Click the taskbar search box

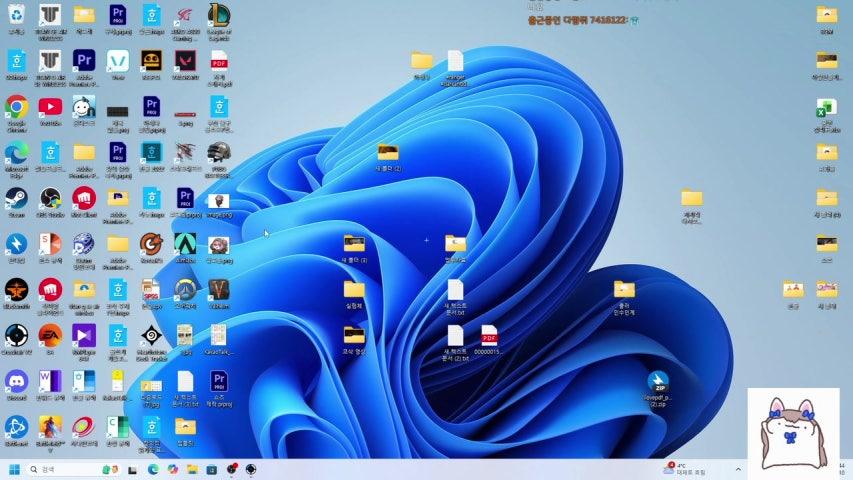(x=60, y=469)
